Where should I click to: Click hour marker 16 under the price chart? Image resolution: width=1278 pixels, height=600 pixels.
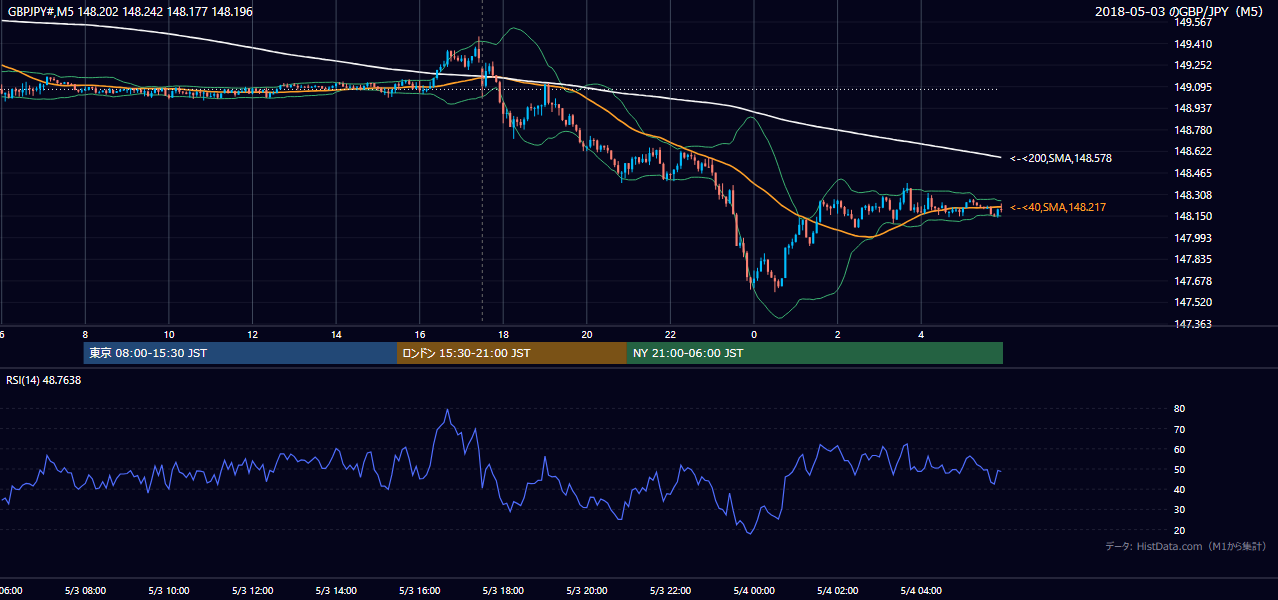(x=420, y=334)
